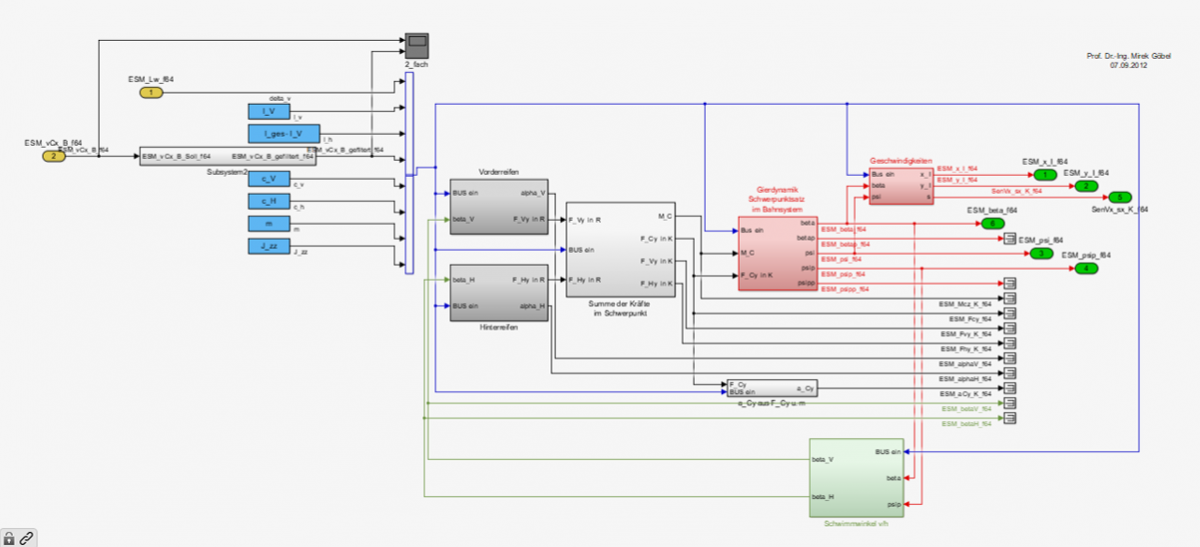Open the red Geschwindigkeiten subsystem block
The width and height of the screenshot is (1200, 547).
(x=900, y=186)
